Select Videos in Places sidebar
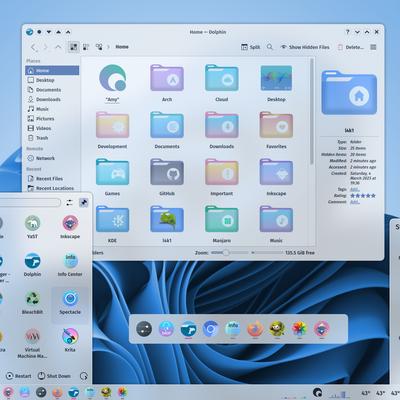 pos(52,128)
